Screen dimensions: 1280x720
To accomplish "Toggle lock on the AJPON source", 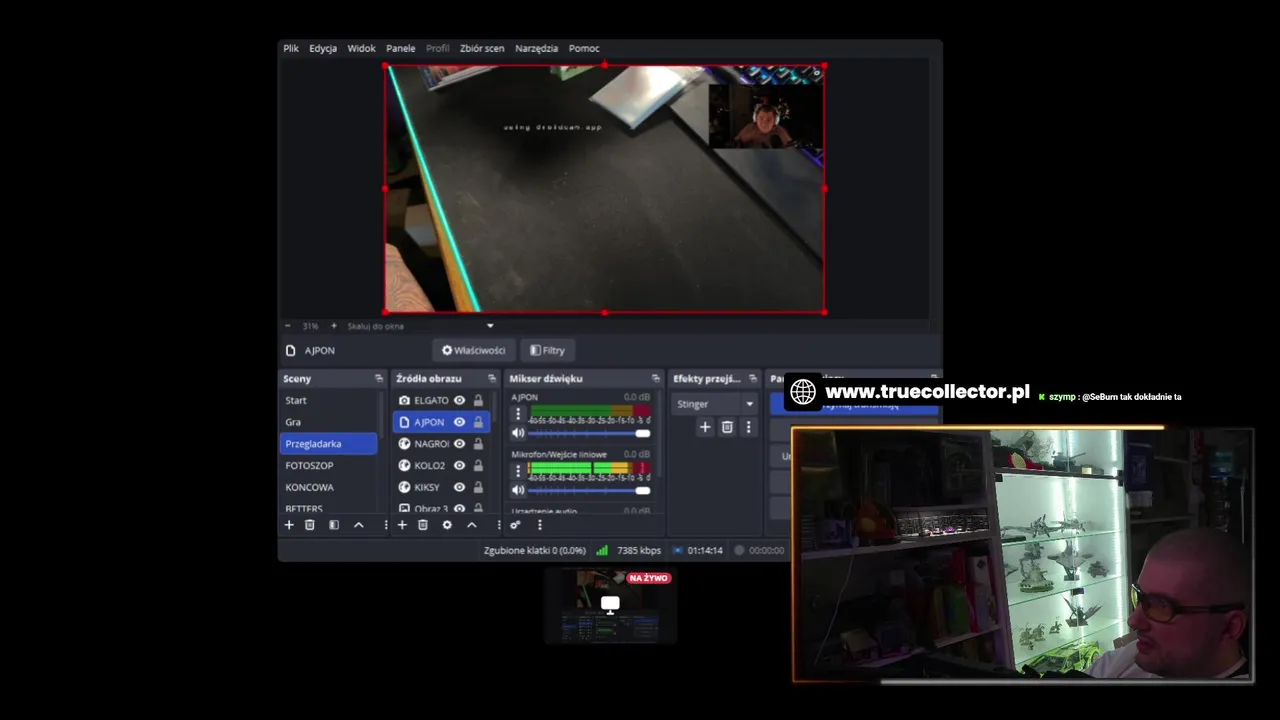I will (x=478, y=422).
